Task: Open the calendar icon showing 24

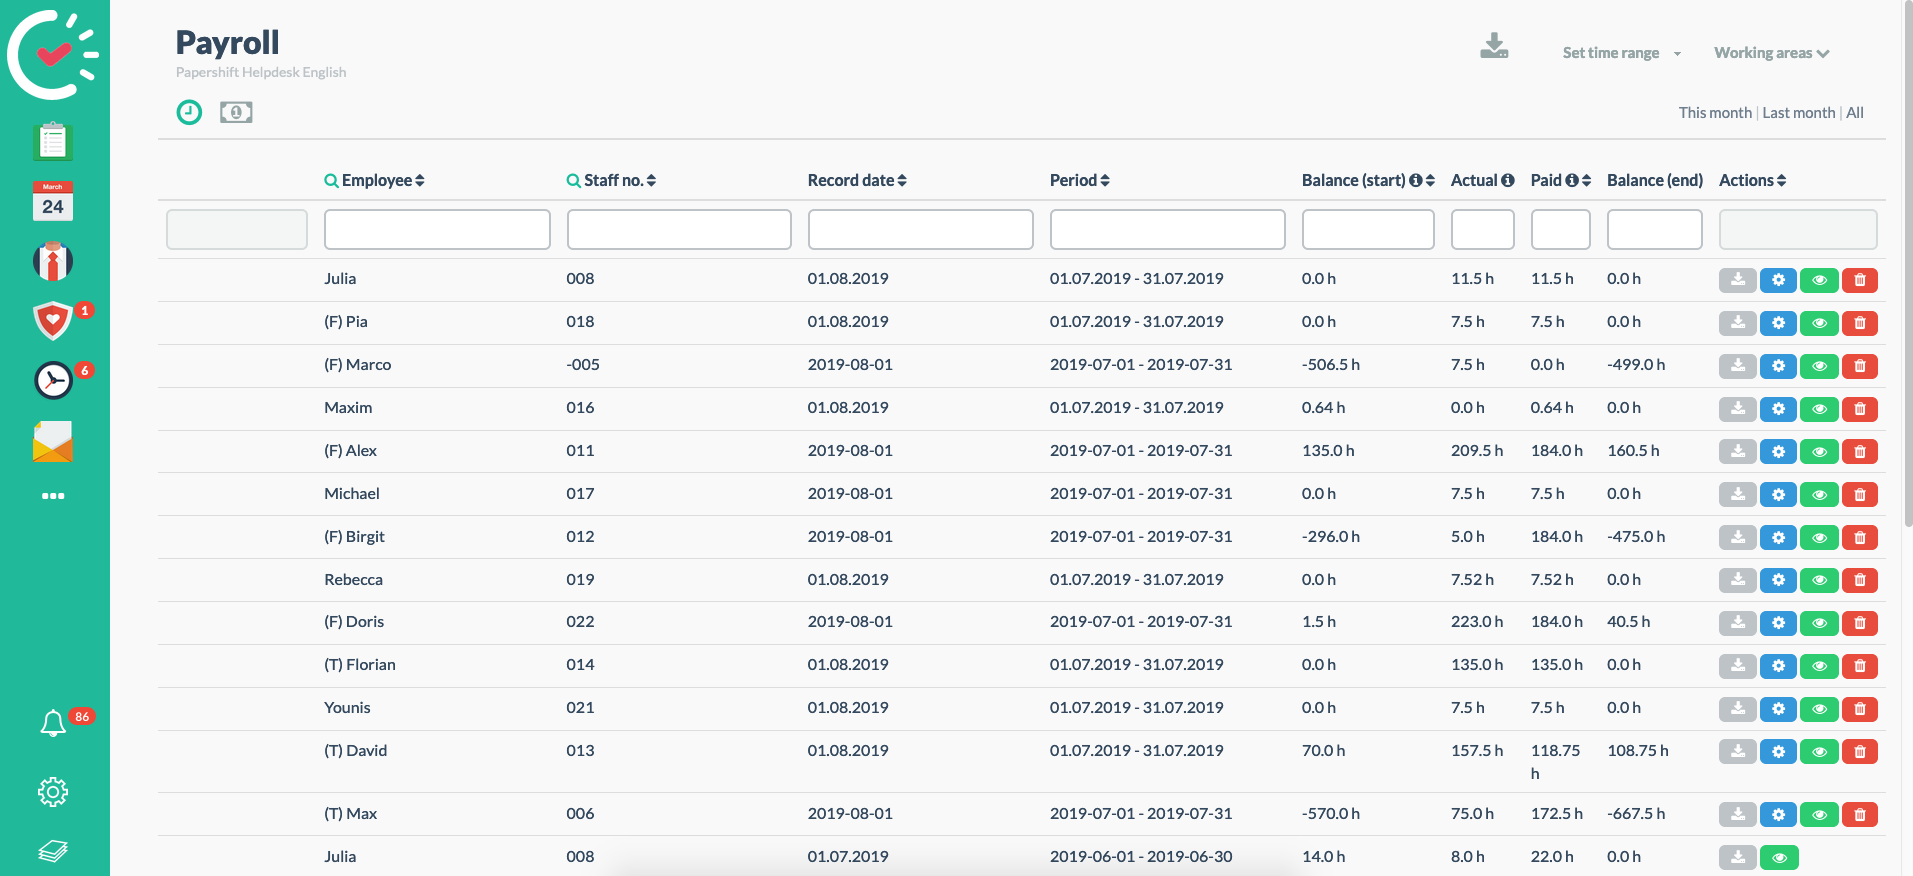Action: tap(53, 201)
